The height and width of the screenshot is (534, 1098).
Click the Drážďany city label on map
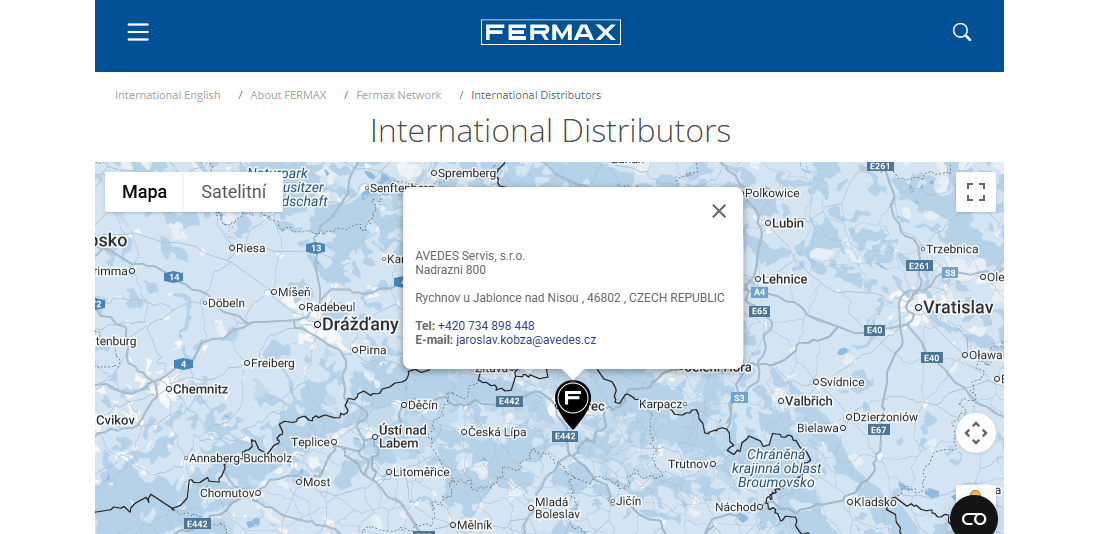tap(360, 325)
